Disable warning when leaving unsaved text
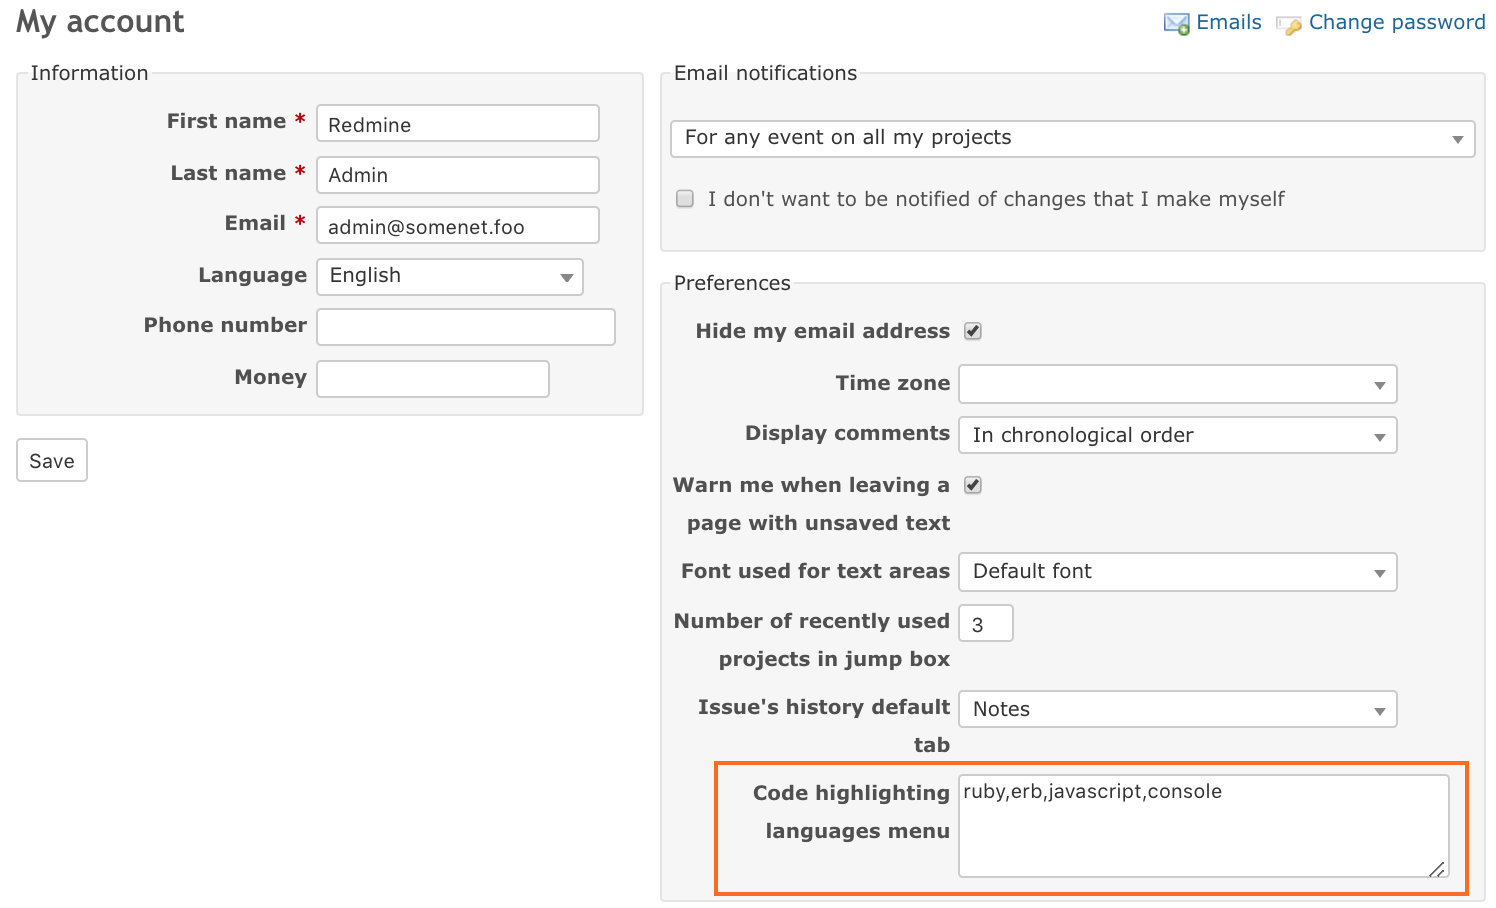 972,485
